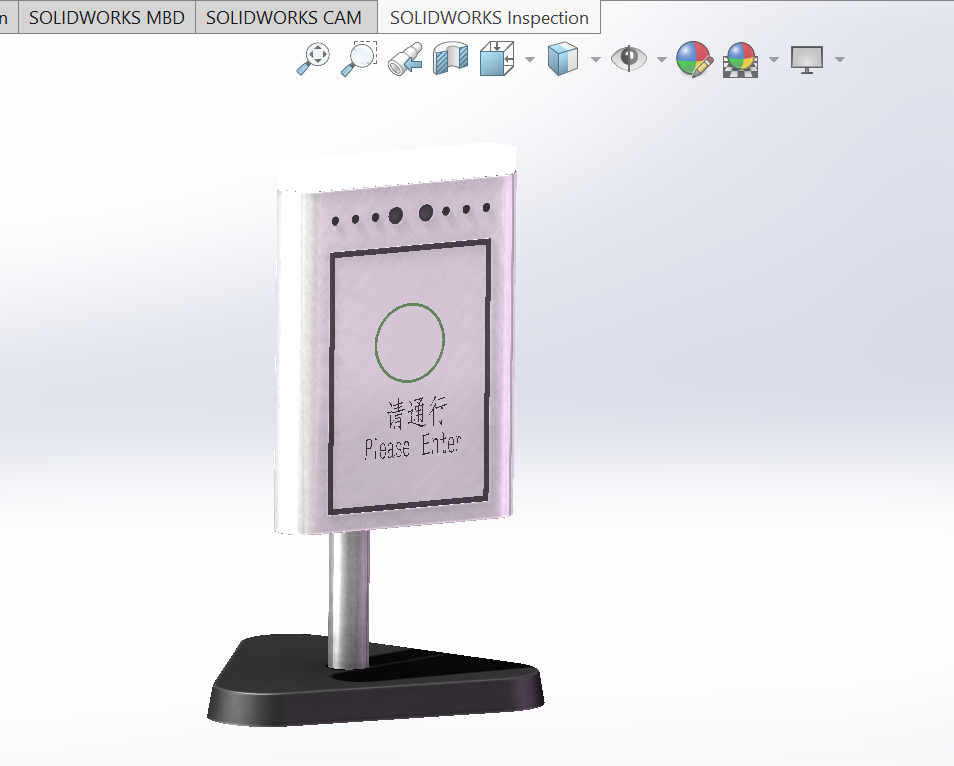954x766 pixels.
Task: Open the SOLIDWORKS CAM tab
Action: point(284,18)
